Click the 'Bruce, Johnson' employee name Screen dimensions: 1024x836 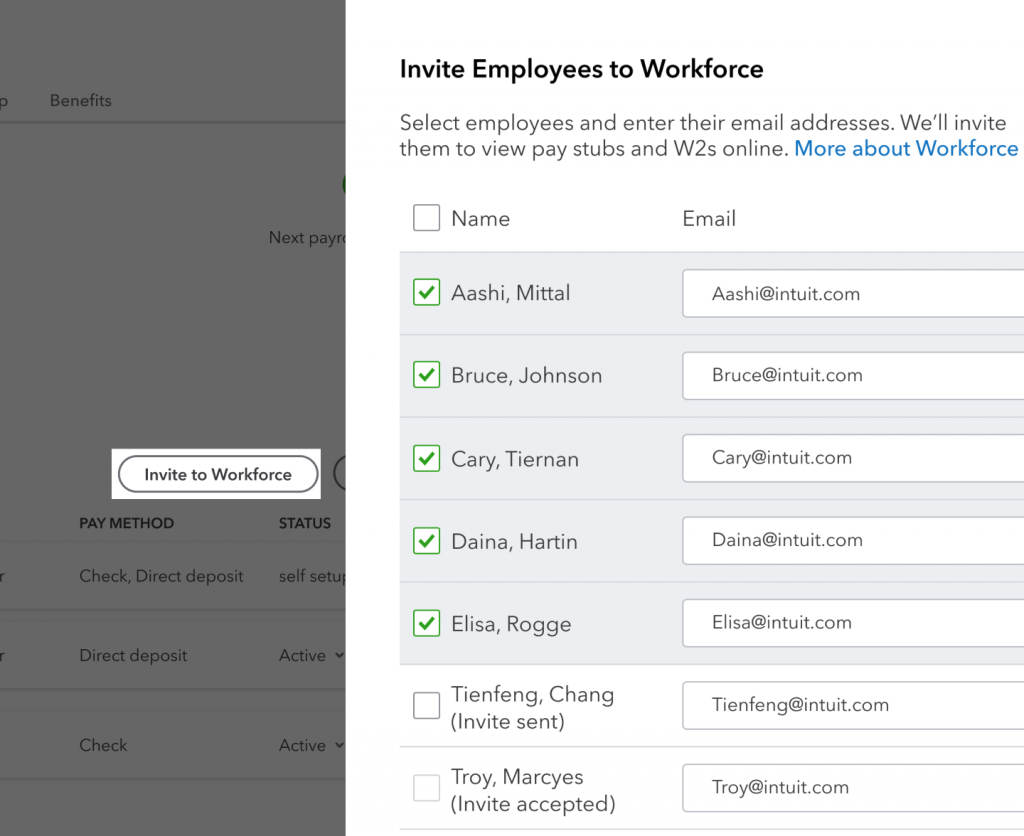(x=526, y=376)
